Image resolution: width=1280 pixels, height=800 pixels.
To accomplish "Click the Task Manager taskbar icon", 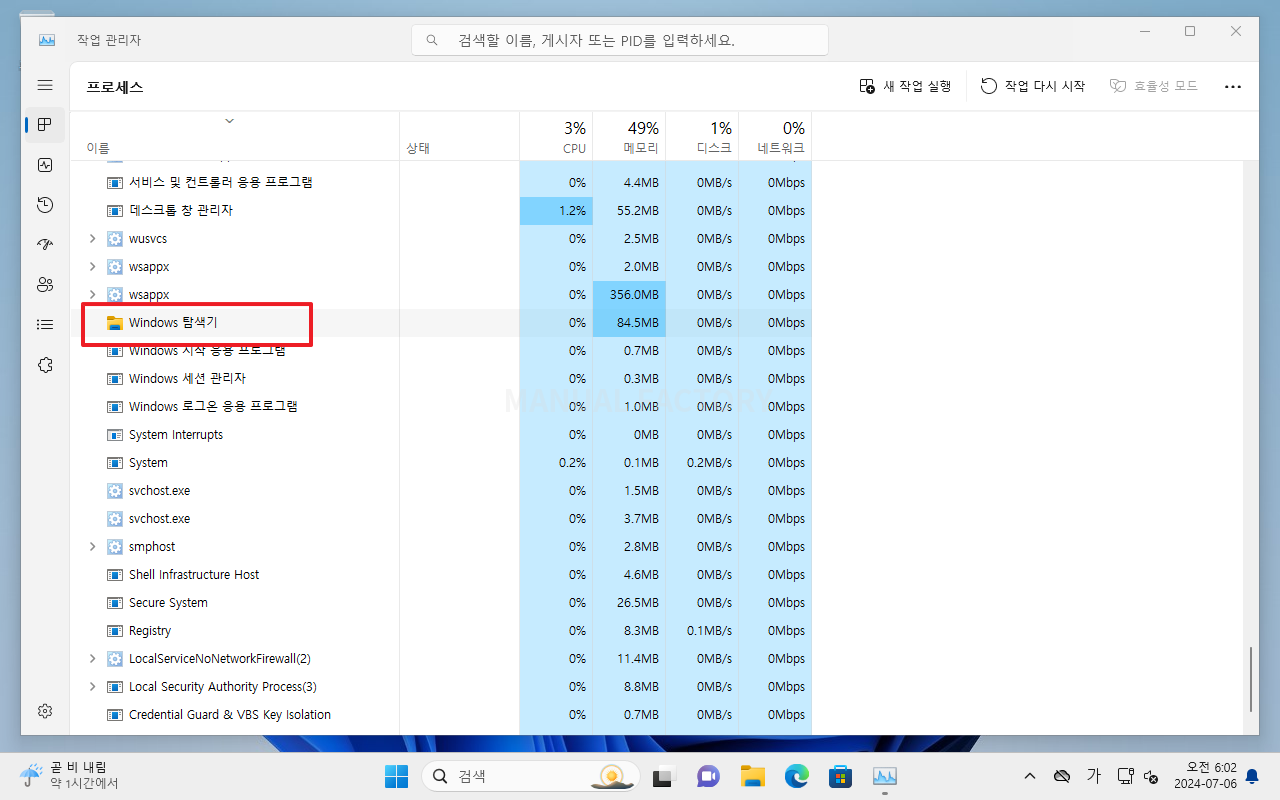I will click(884, 776).
